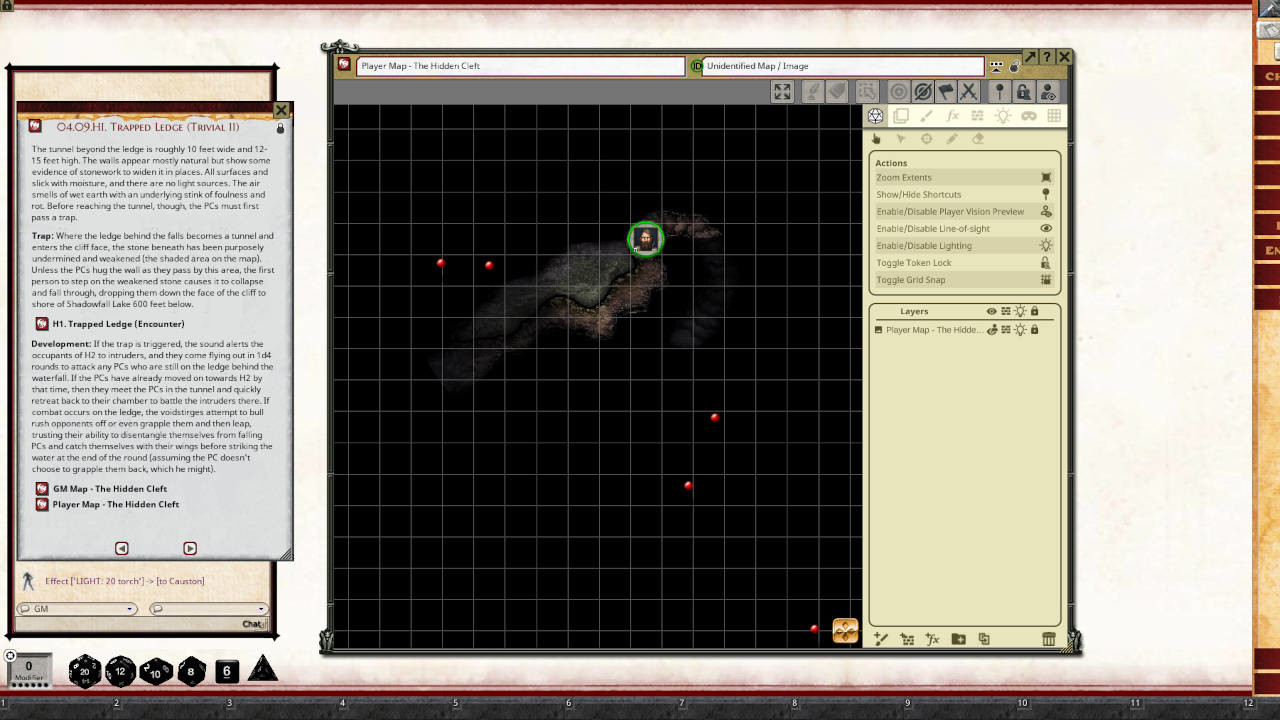The height and width of the screenshot is (720, 1280).
Task: Click the delete layer trash icon
Action: coord(1047,638)
